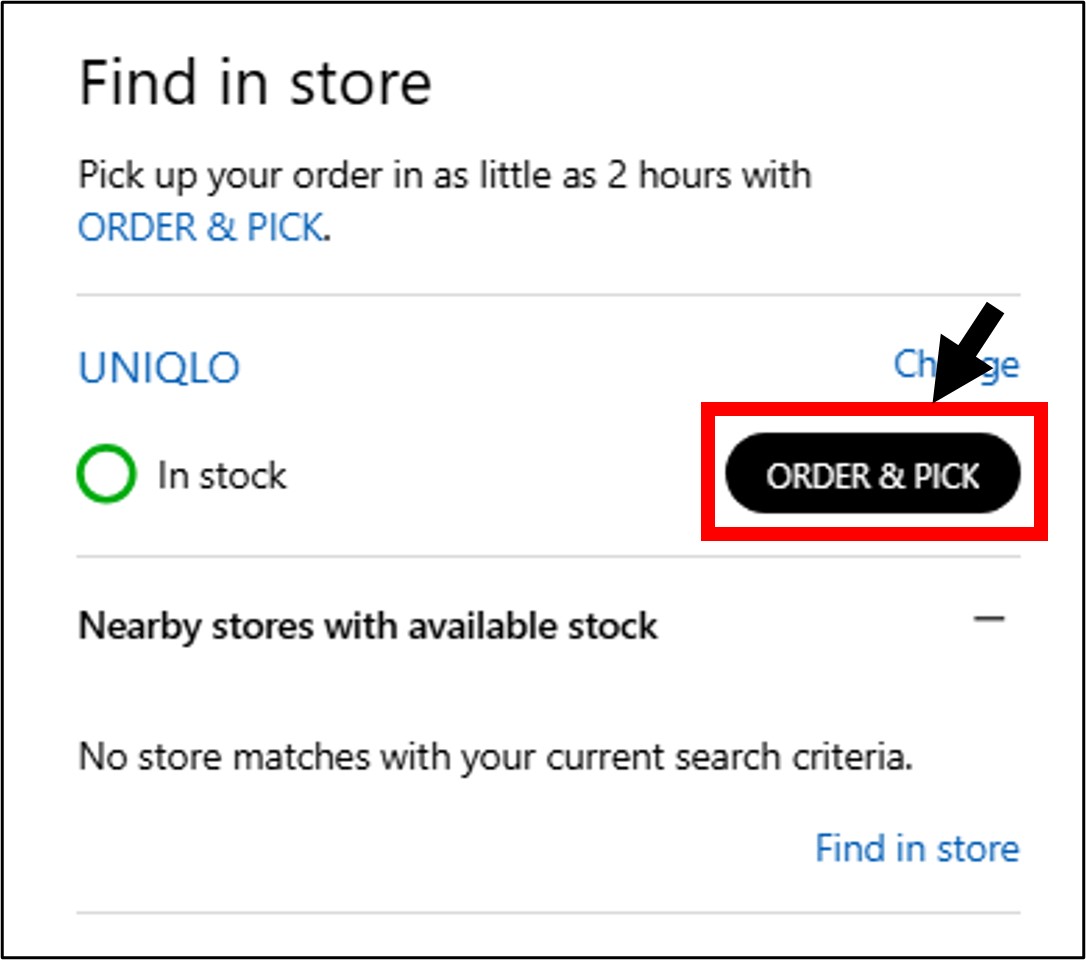Screen dimensions: 1086x960
Task: Click the large Find in store title
Action: 255,83
